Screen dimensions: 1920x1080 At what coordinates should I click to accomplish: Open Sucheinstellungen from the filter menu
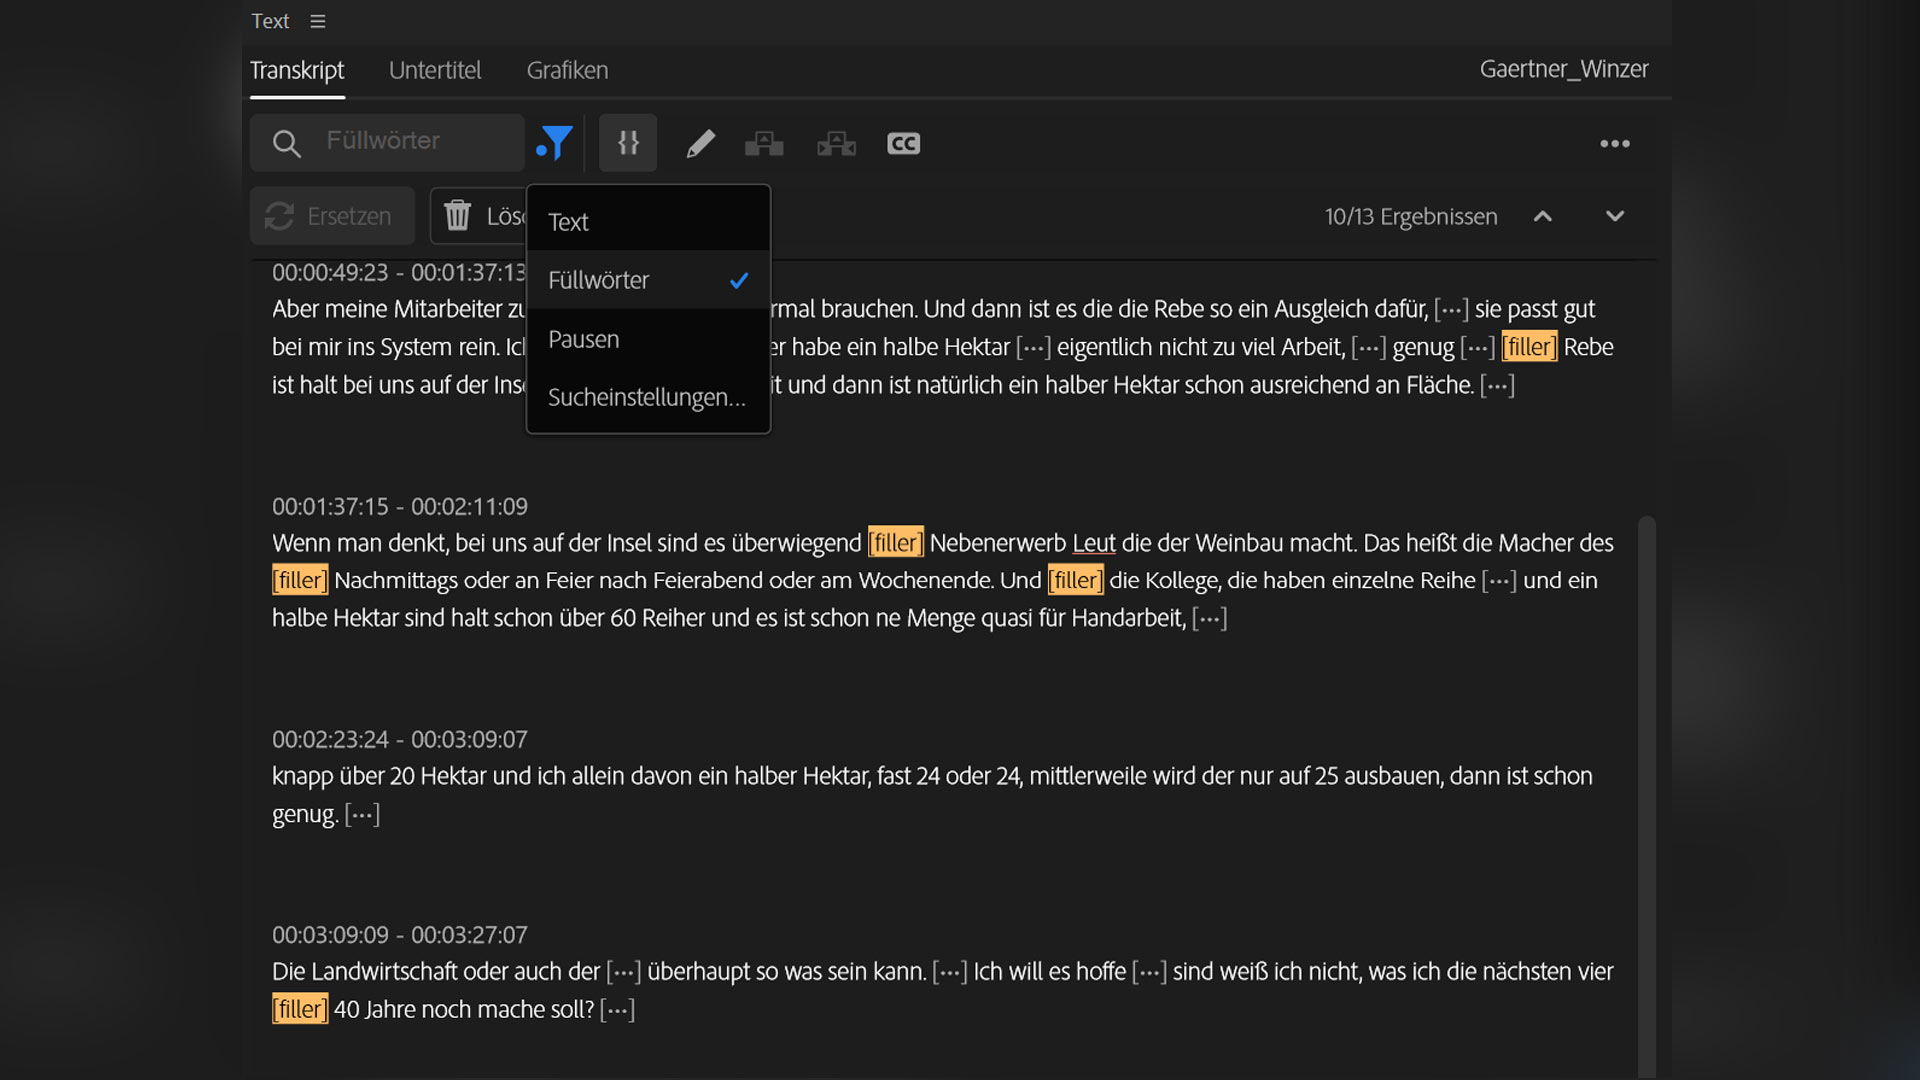(x=646, y=397)
